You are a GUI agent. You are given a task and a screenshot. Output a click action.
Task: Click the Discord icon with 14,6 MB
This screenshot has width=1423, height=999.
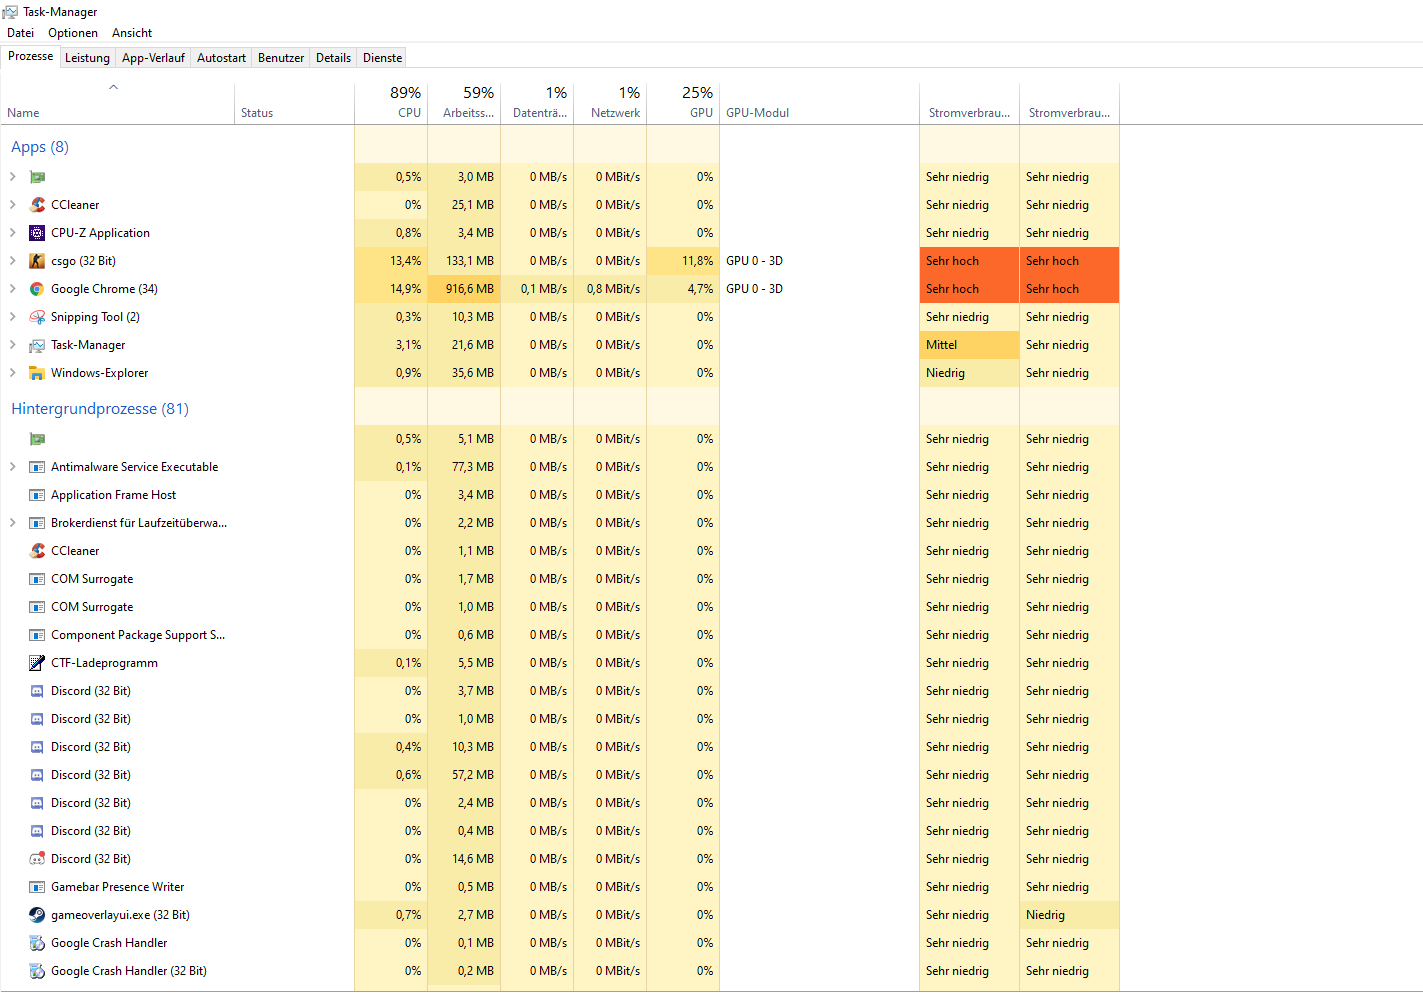37,859
